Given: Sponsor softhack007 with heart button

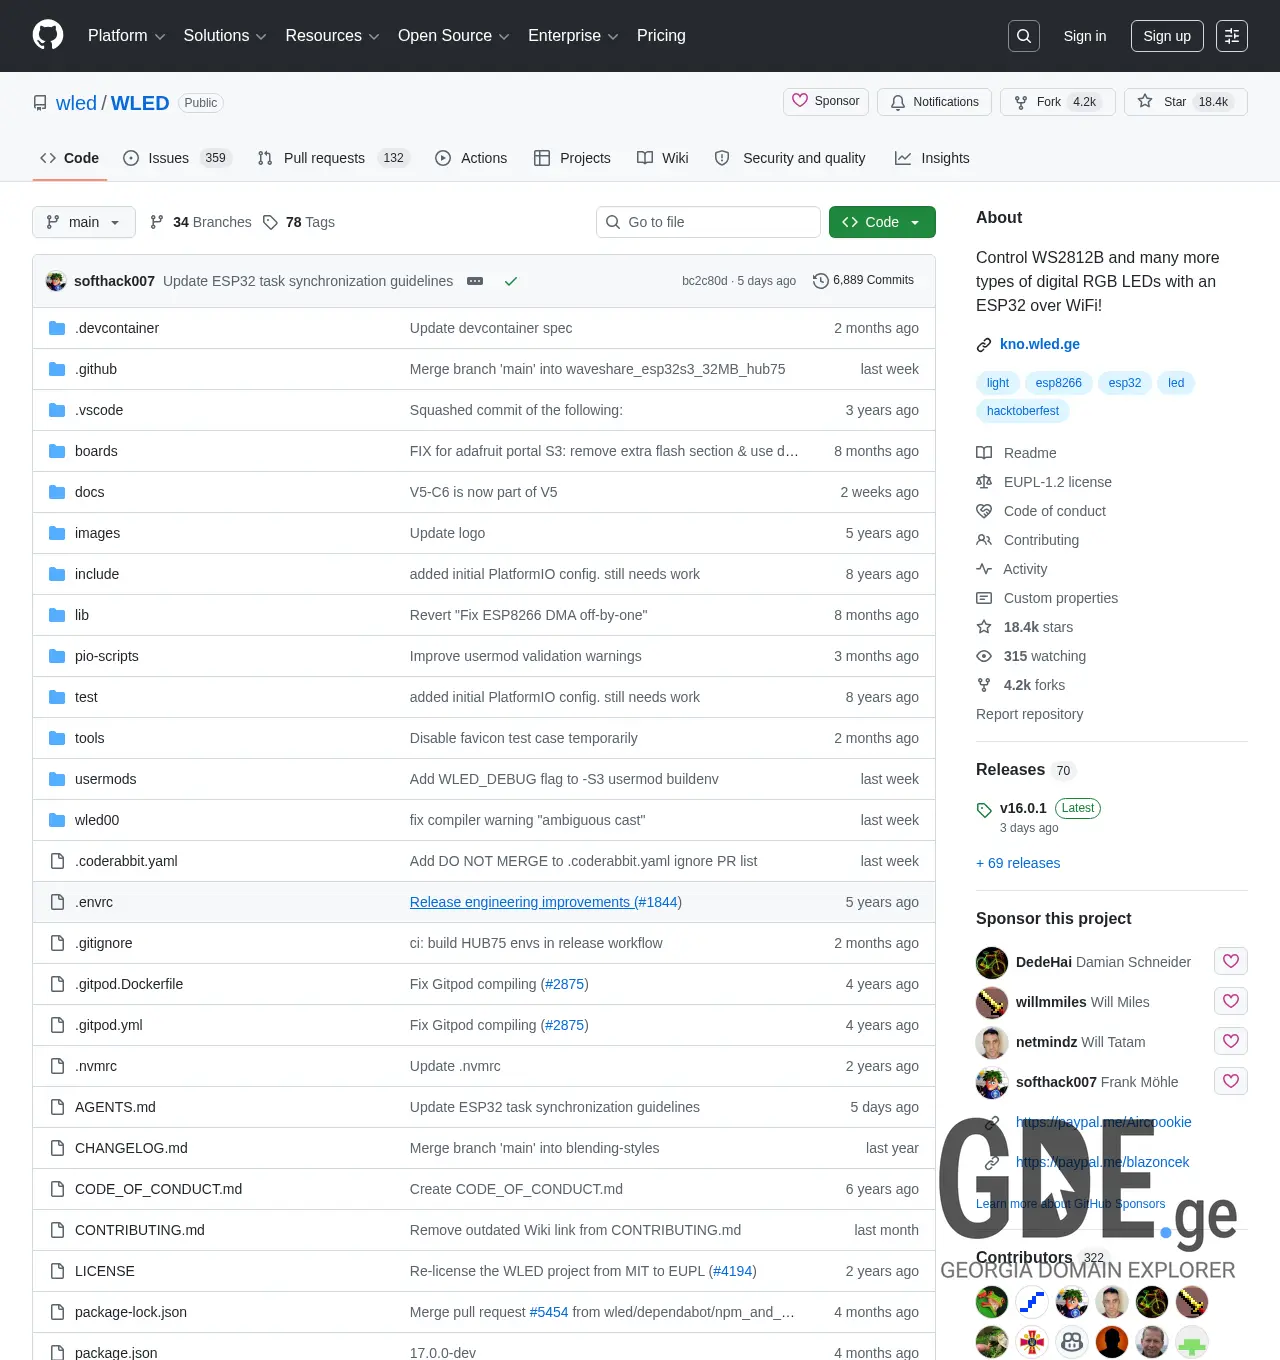Looking at the screenshot, I should click(x=1231, y=1081).
